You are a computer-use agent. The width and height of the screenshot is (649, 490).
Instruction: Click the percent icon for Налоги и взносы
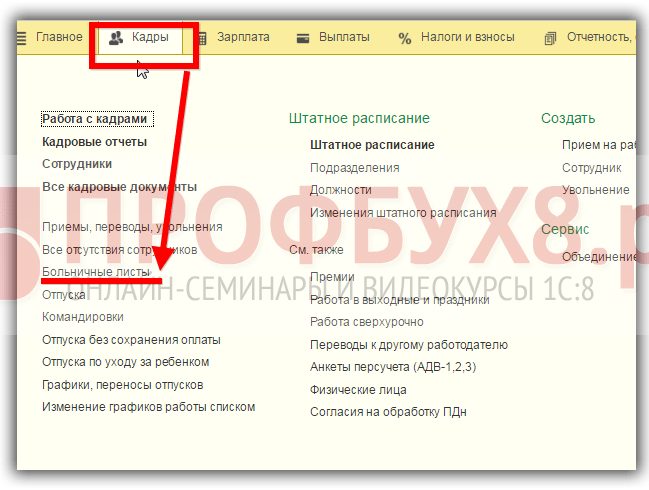tap(404, 38)
